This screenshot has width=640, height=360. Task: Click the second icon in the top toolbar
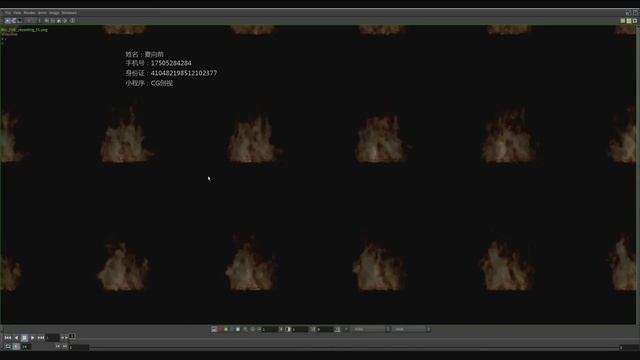[13, 20]
